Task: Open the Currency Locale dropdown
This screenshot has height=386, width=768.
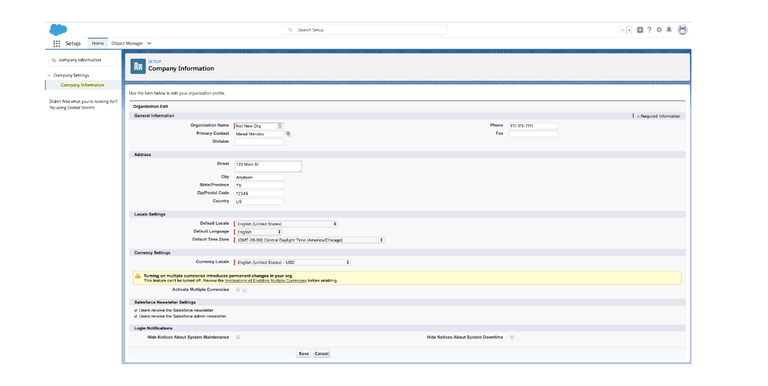Action: (x=292, y=263)
